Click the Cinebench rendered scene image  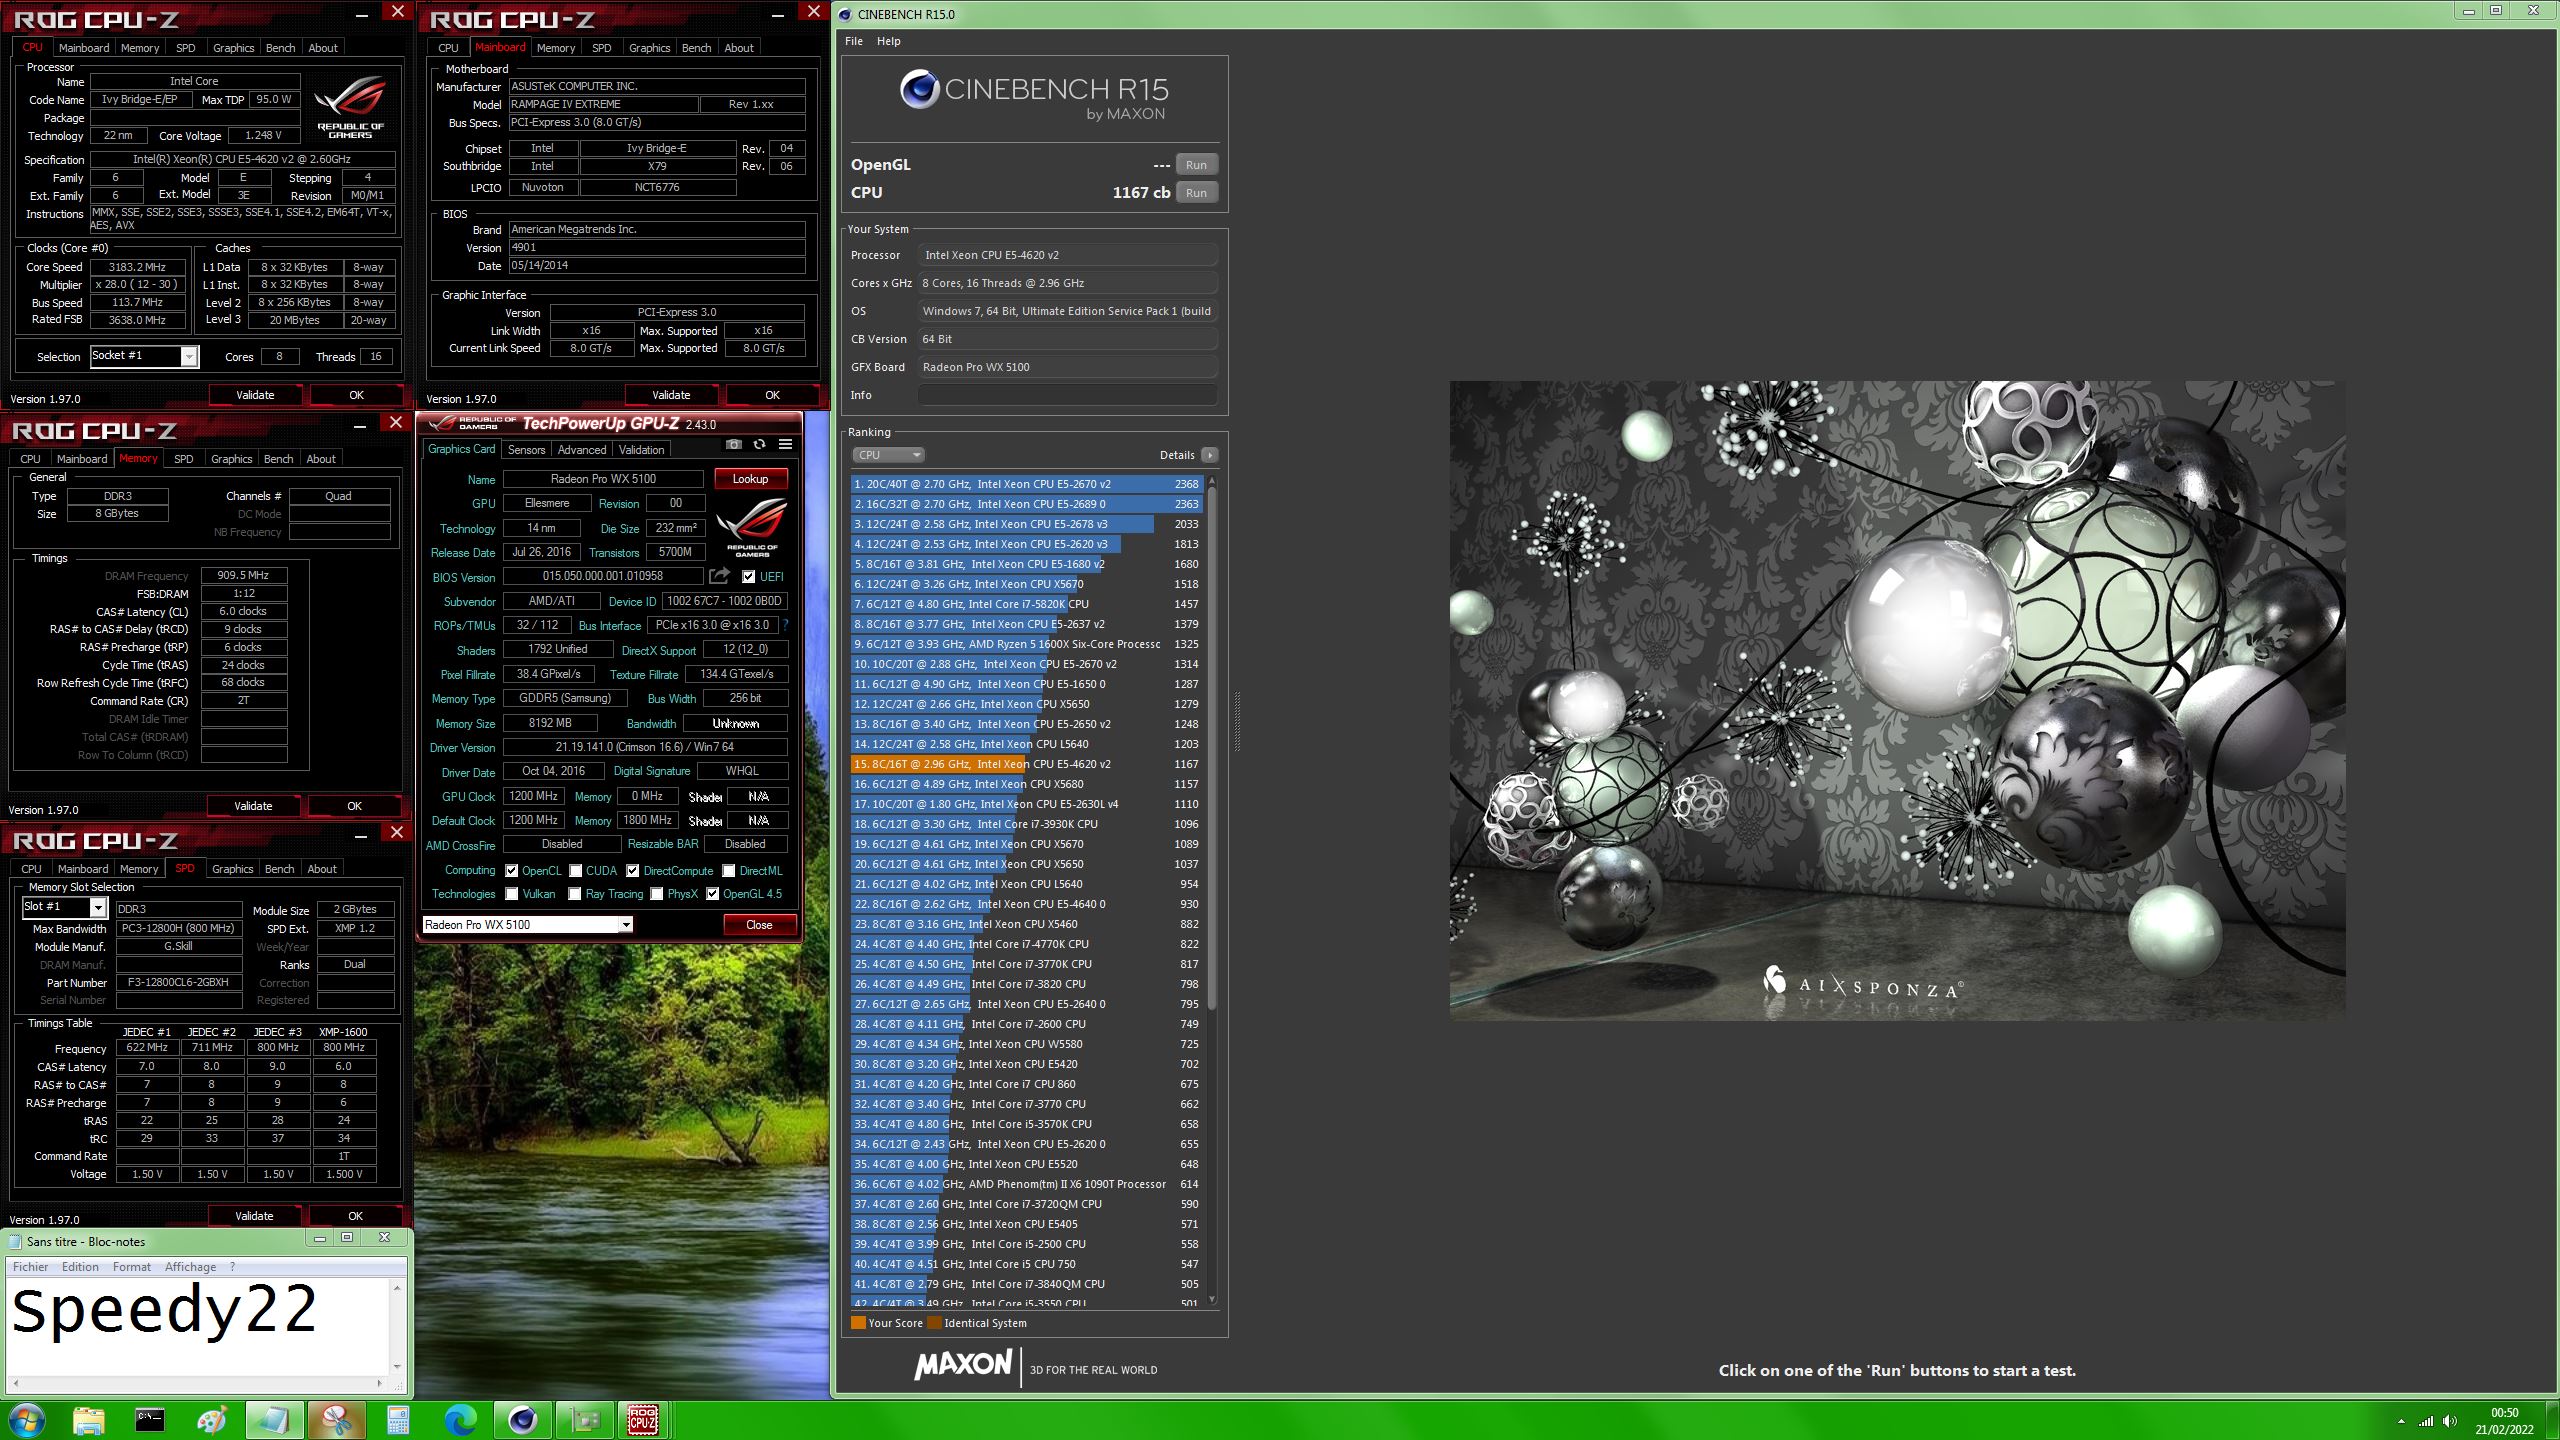click(x=1897, y=700)
